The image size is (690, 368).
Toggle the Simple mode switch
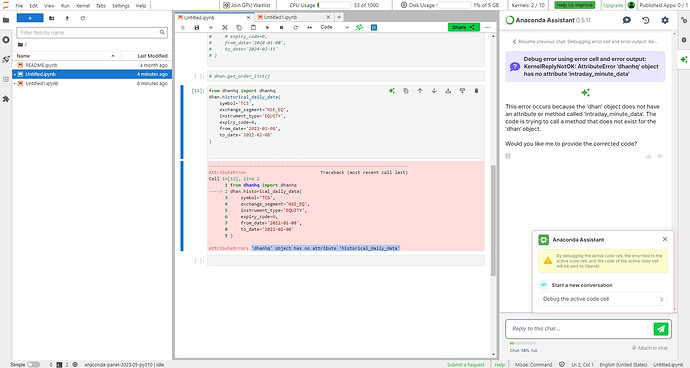[x=33, y=364]
